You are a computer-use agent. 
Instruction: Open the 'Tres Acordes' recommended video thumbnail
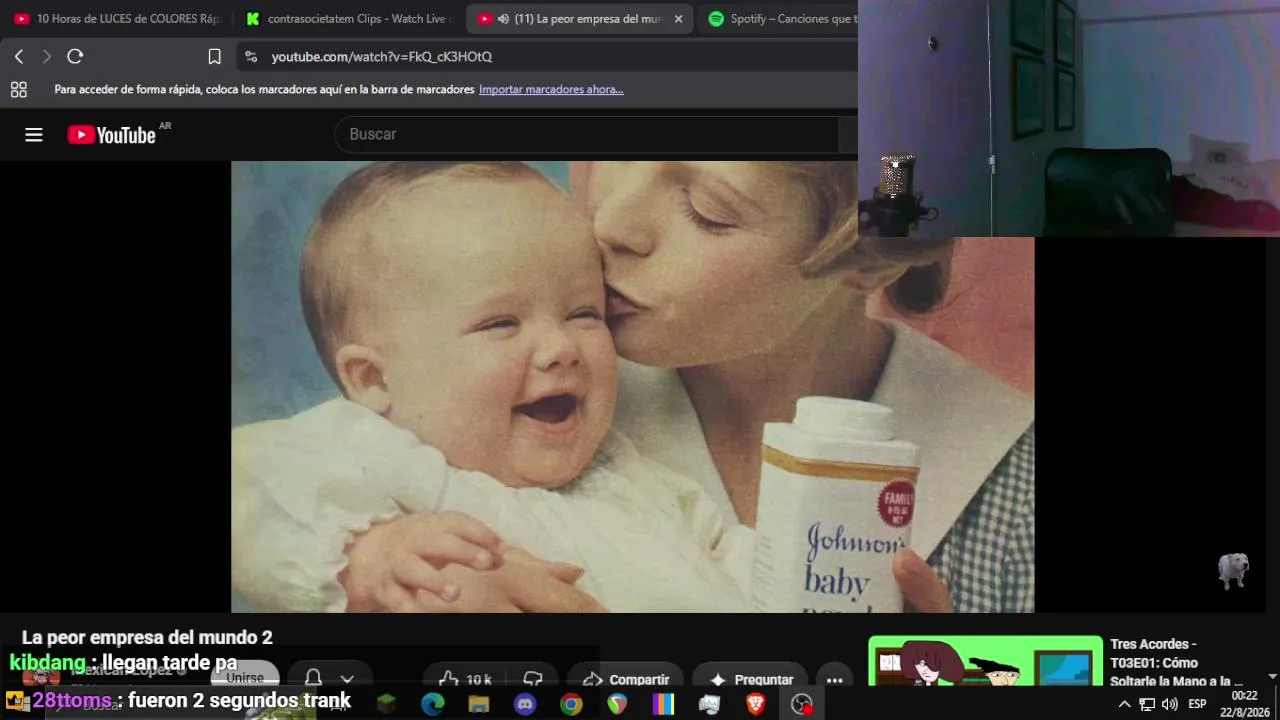985,661
